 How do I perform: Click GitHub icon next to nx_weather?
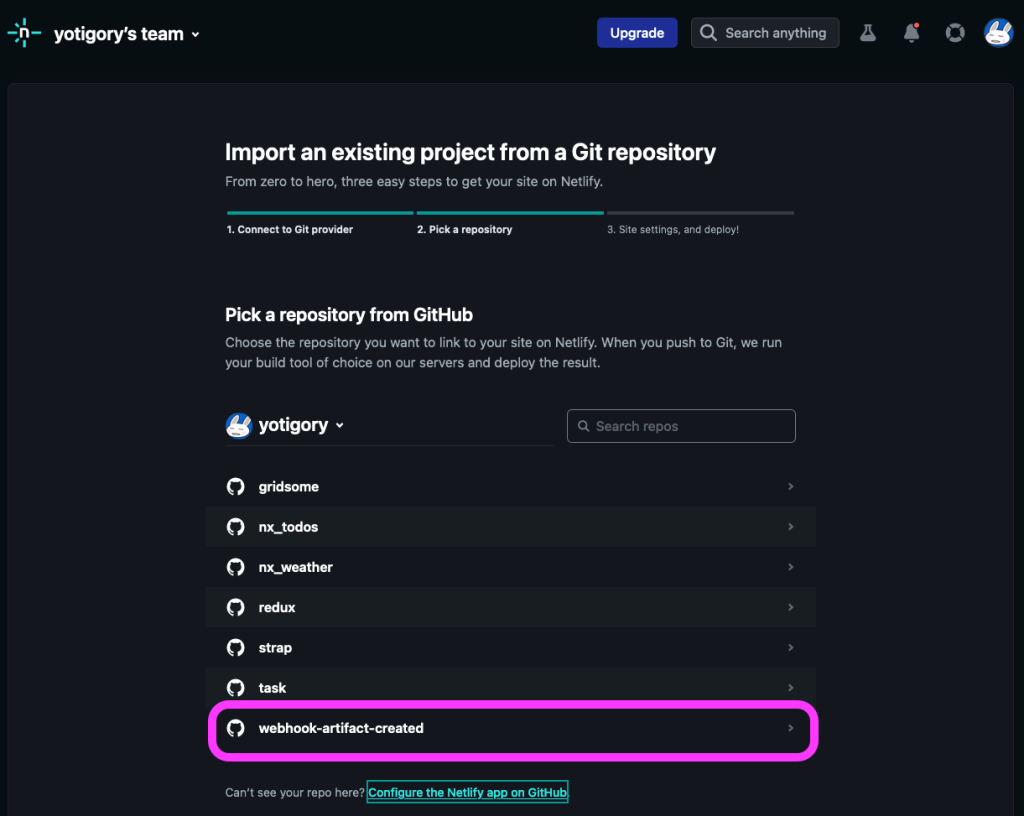click(235, 567)
